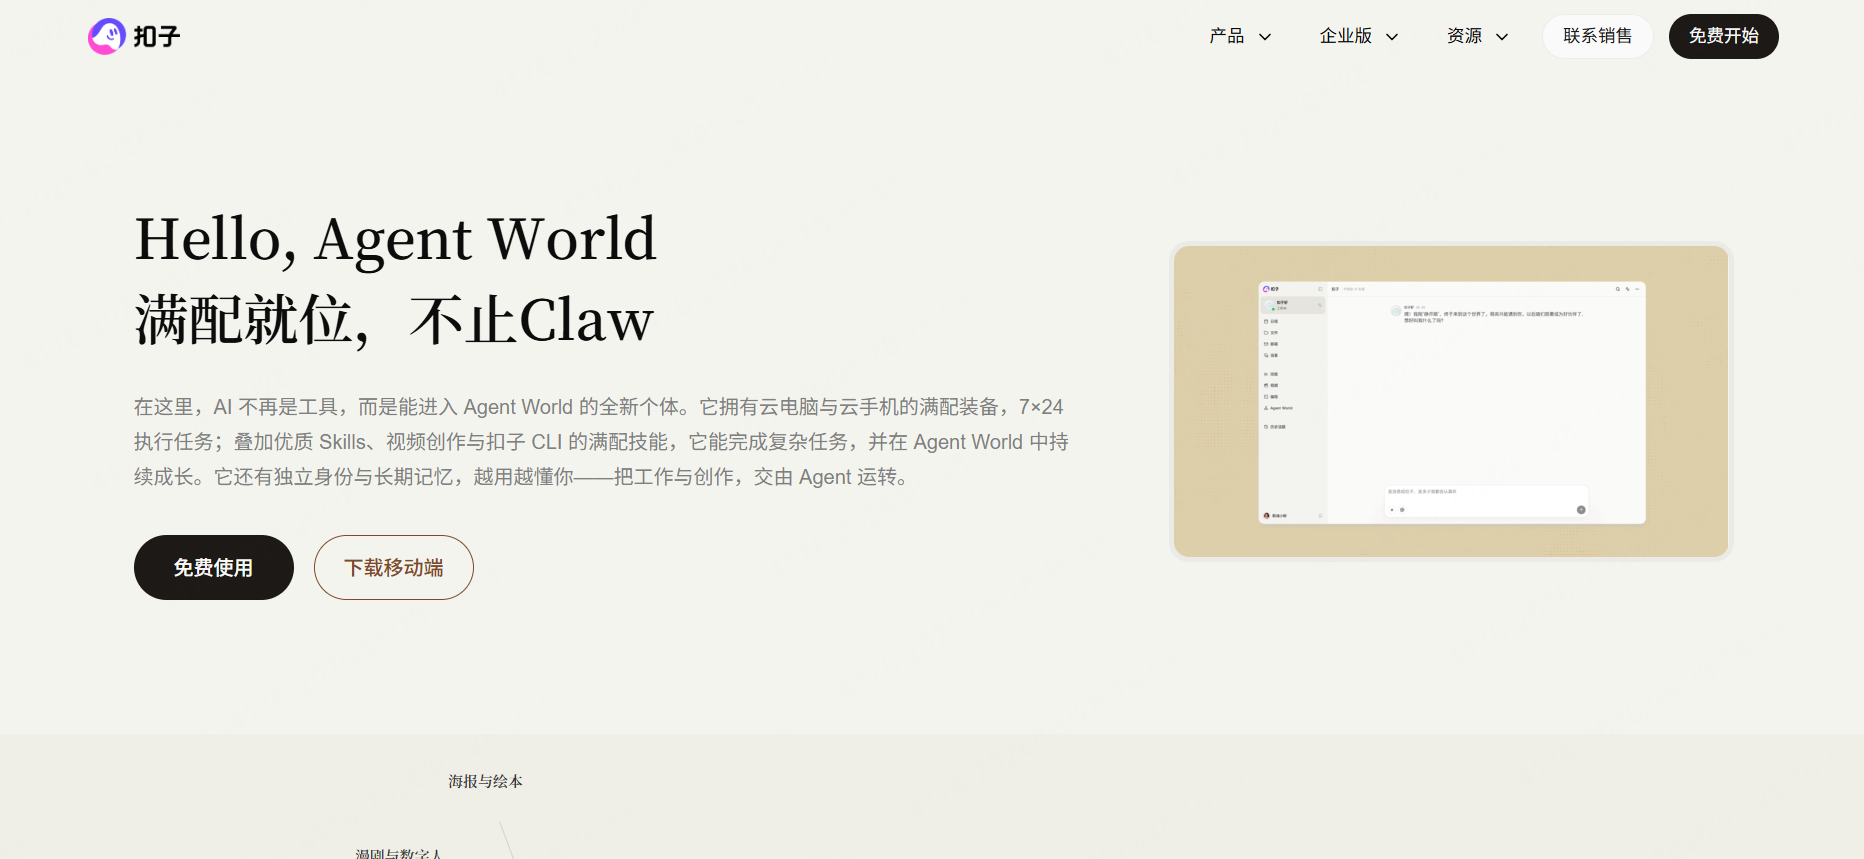Click the 扣子 logo icon
Screen dimensions: 1864x859
pos(107,37)
